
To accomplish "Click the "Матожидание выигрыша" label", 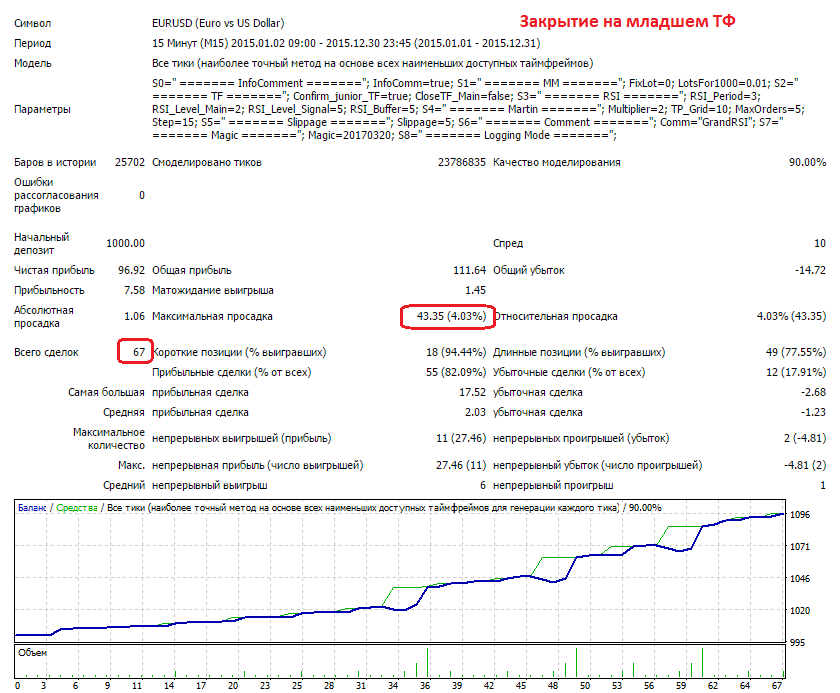I will tap(213, 290).
